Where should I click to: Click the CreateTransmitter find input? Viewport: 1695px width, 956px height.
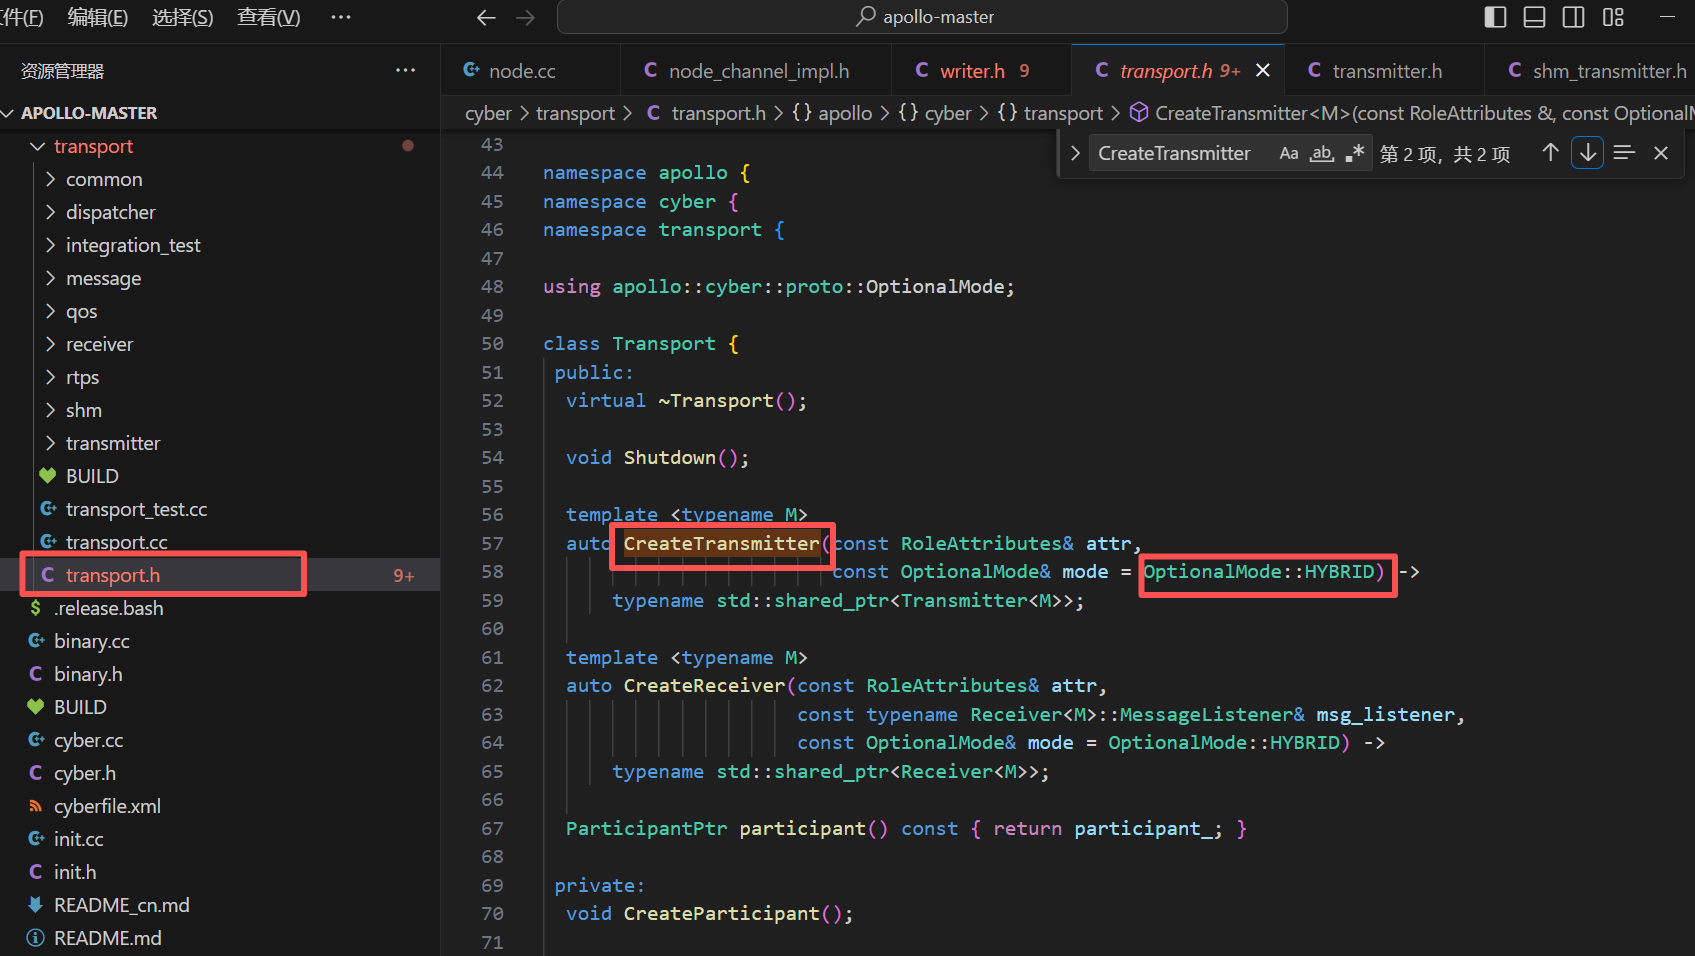tap(1180, 153)
